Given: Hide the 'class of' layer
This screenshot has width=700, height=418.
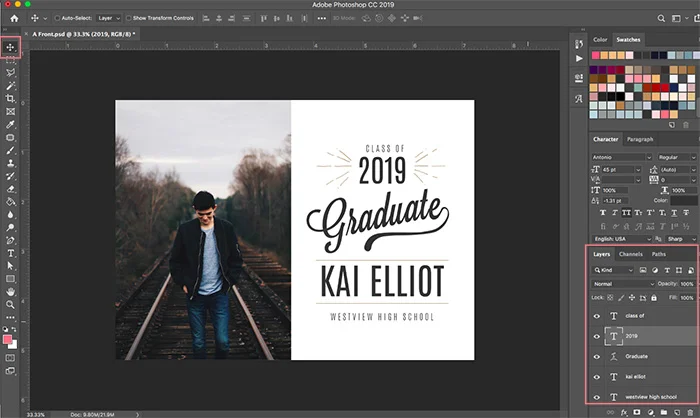Looking at the screenshot, I should [597, 316].
